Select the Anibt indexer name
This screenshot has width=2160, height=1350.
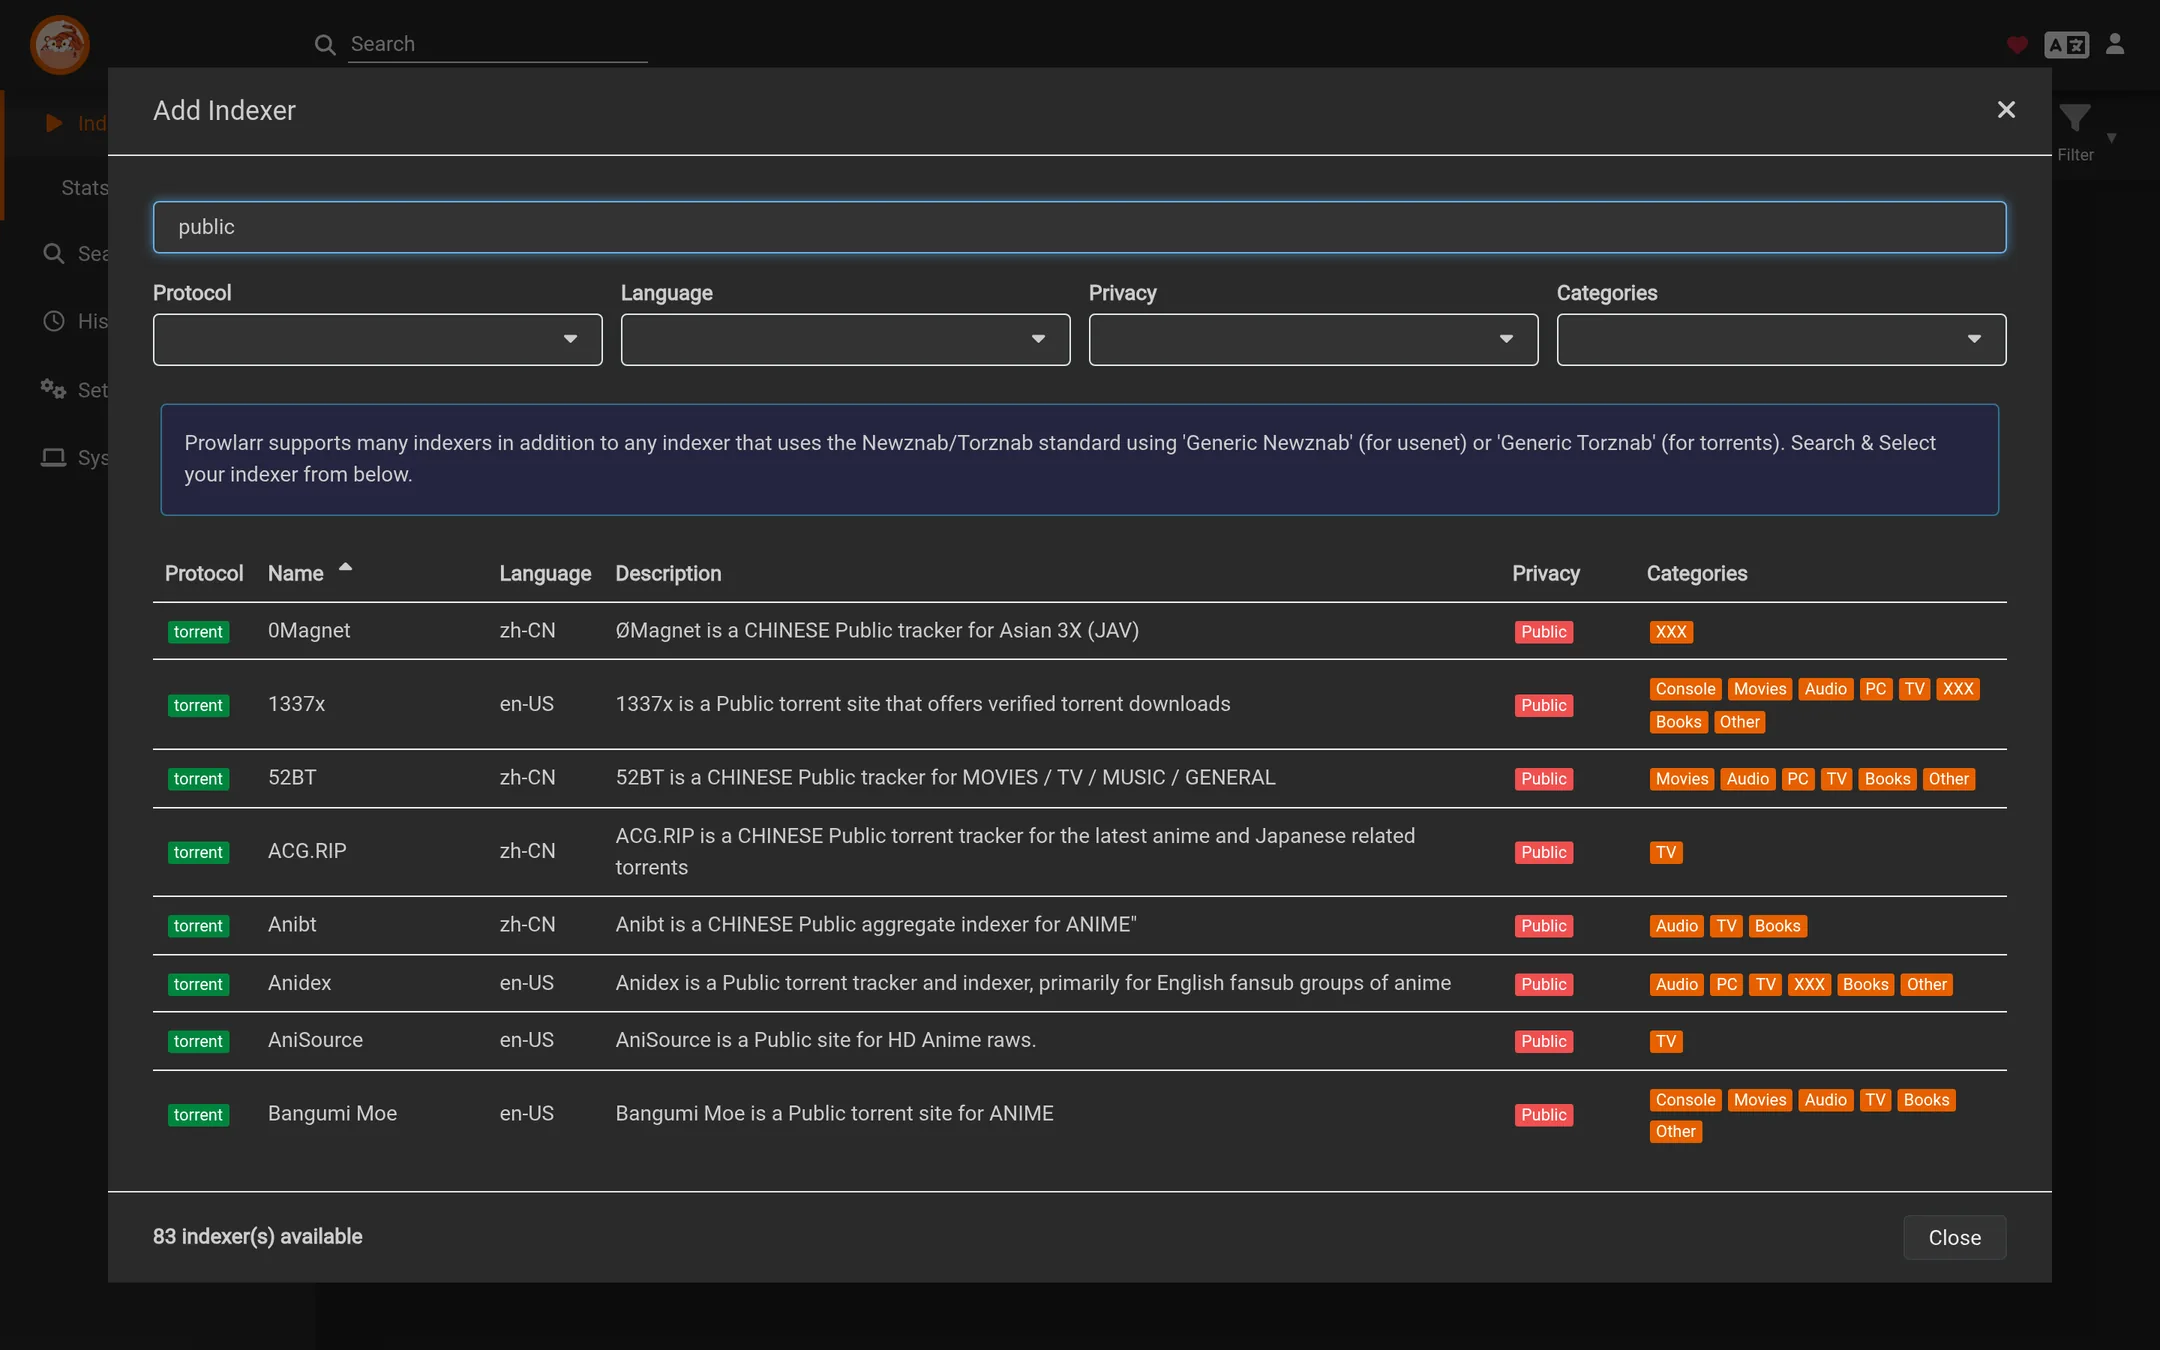point(292,925)
